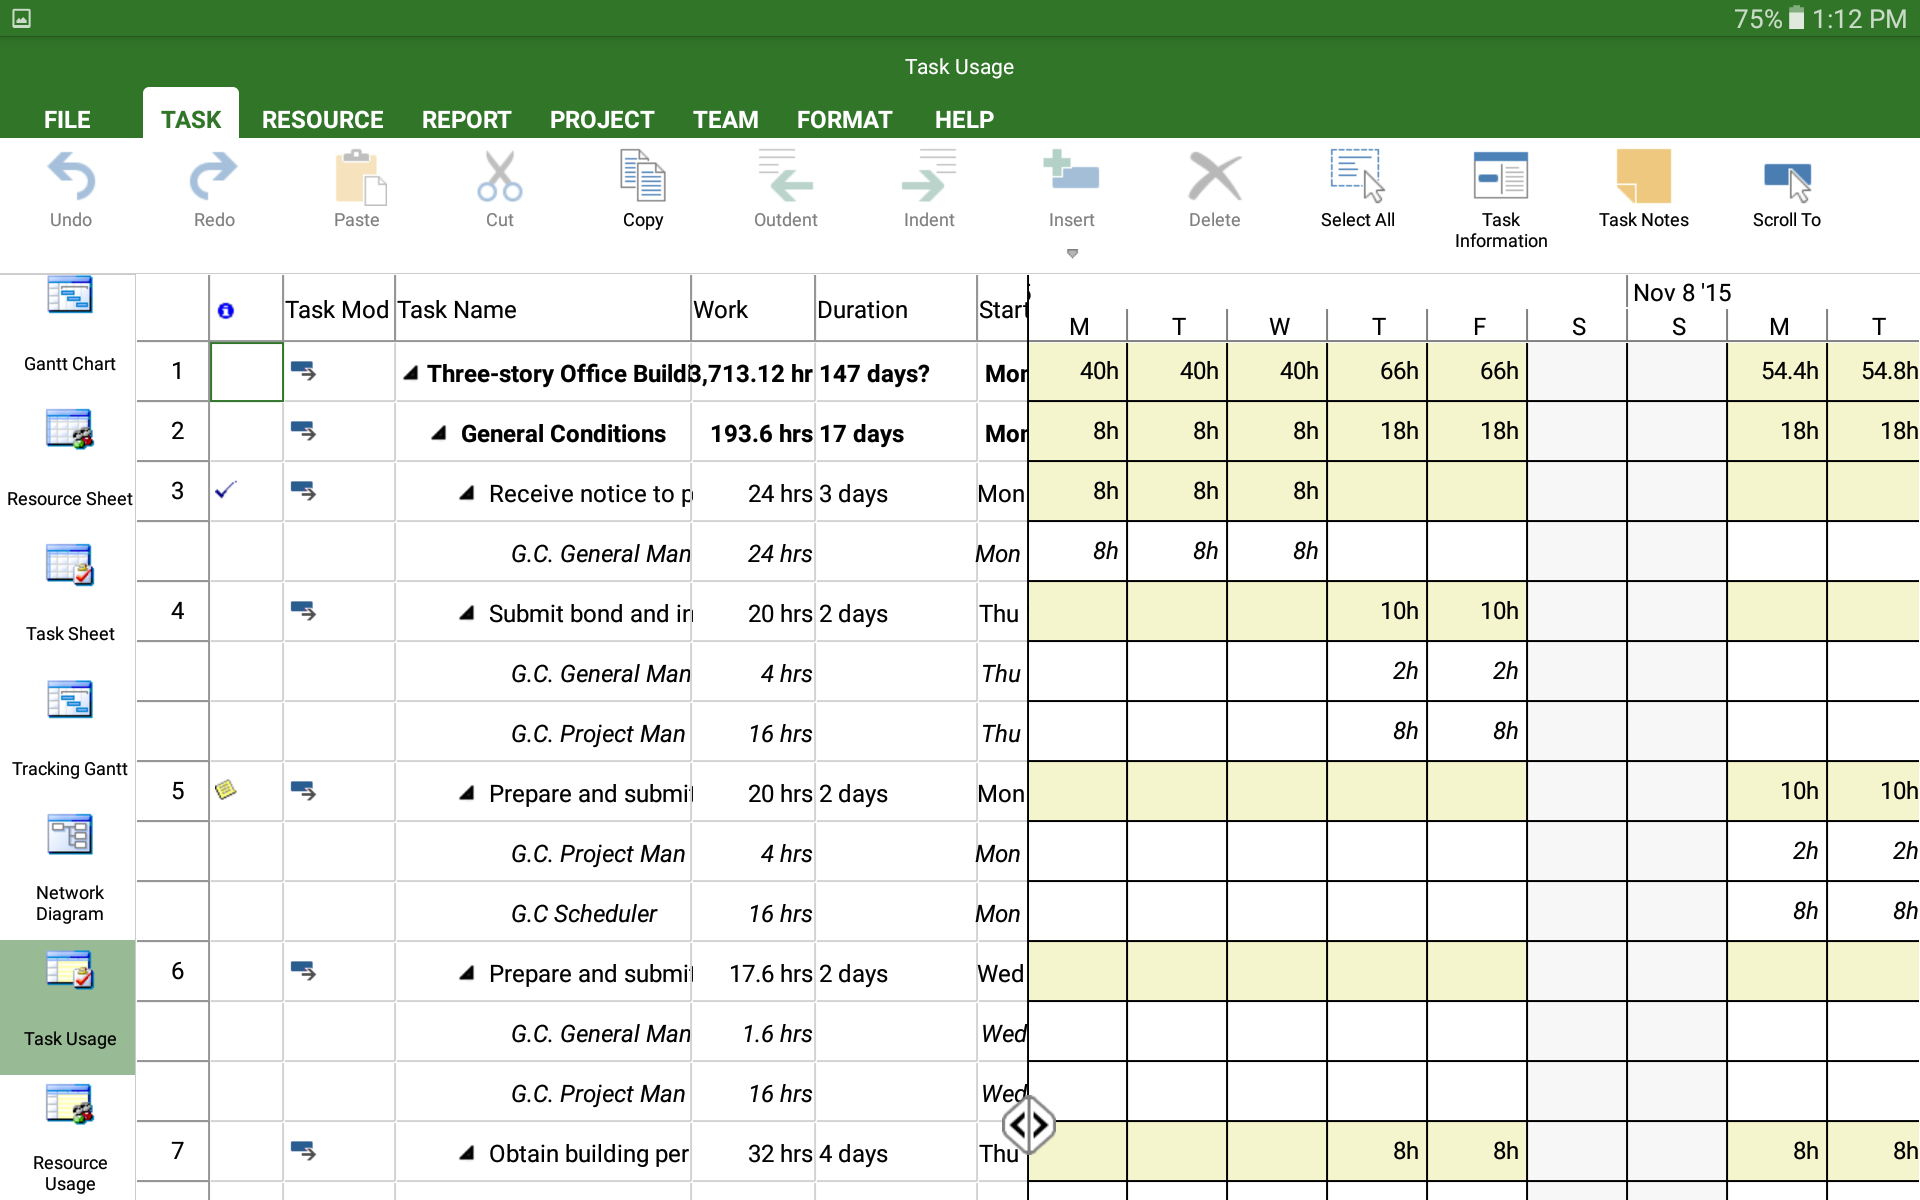1920x1200 pixels.
Task: Open the FILE menu
Action: coord(67,120)
